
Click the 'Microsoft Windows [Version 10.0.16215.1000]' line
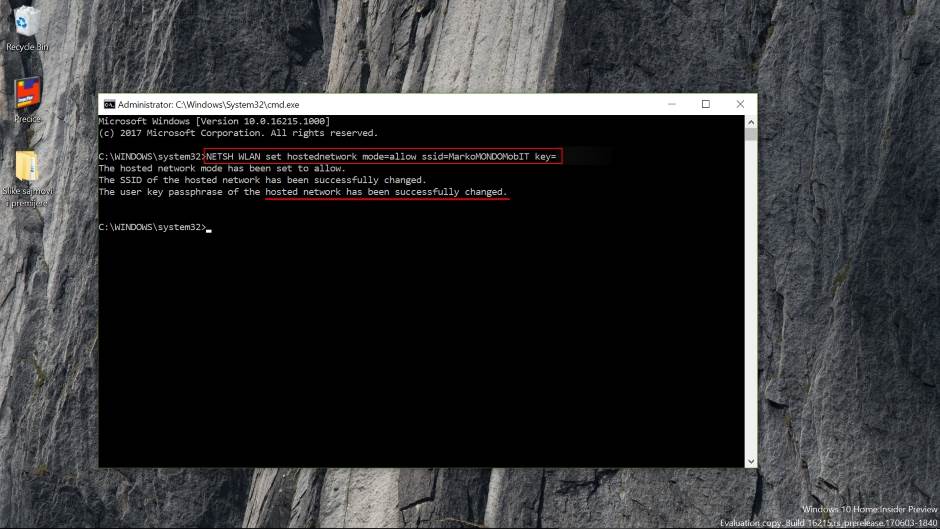(214, 121)
